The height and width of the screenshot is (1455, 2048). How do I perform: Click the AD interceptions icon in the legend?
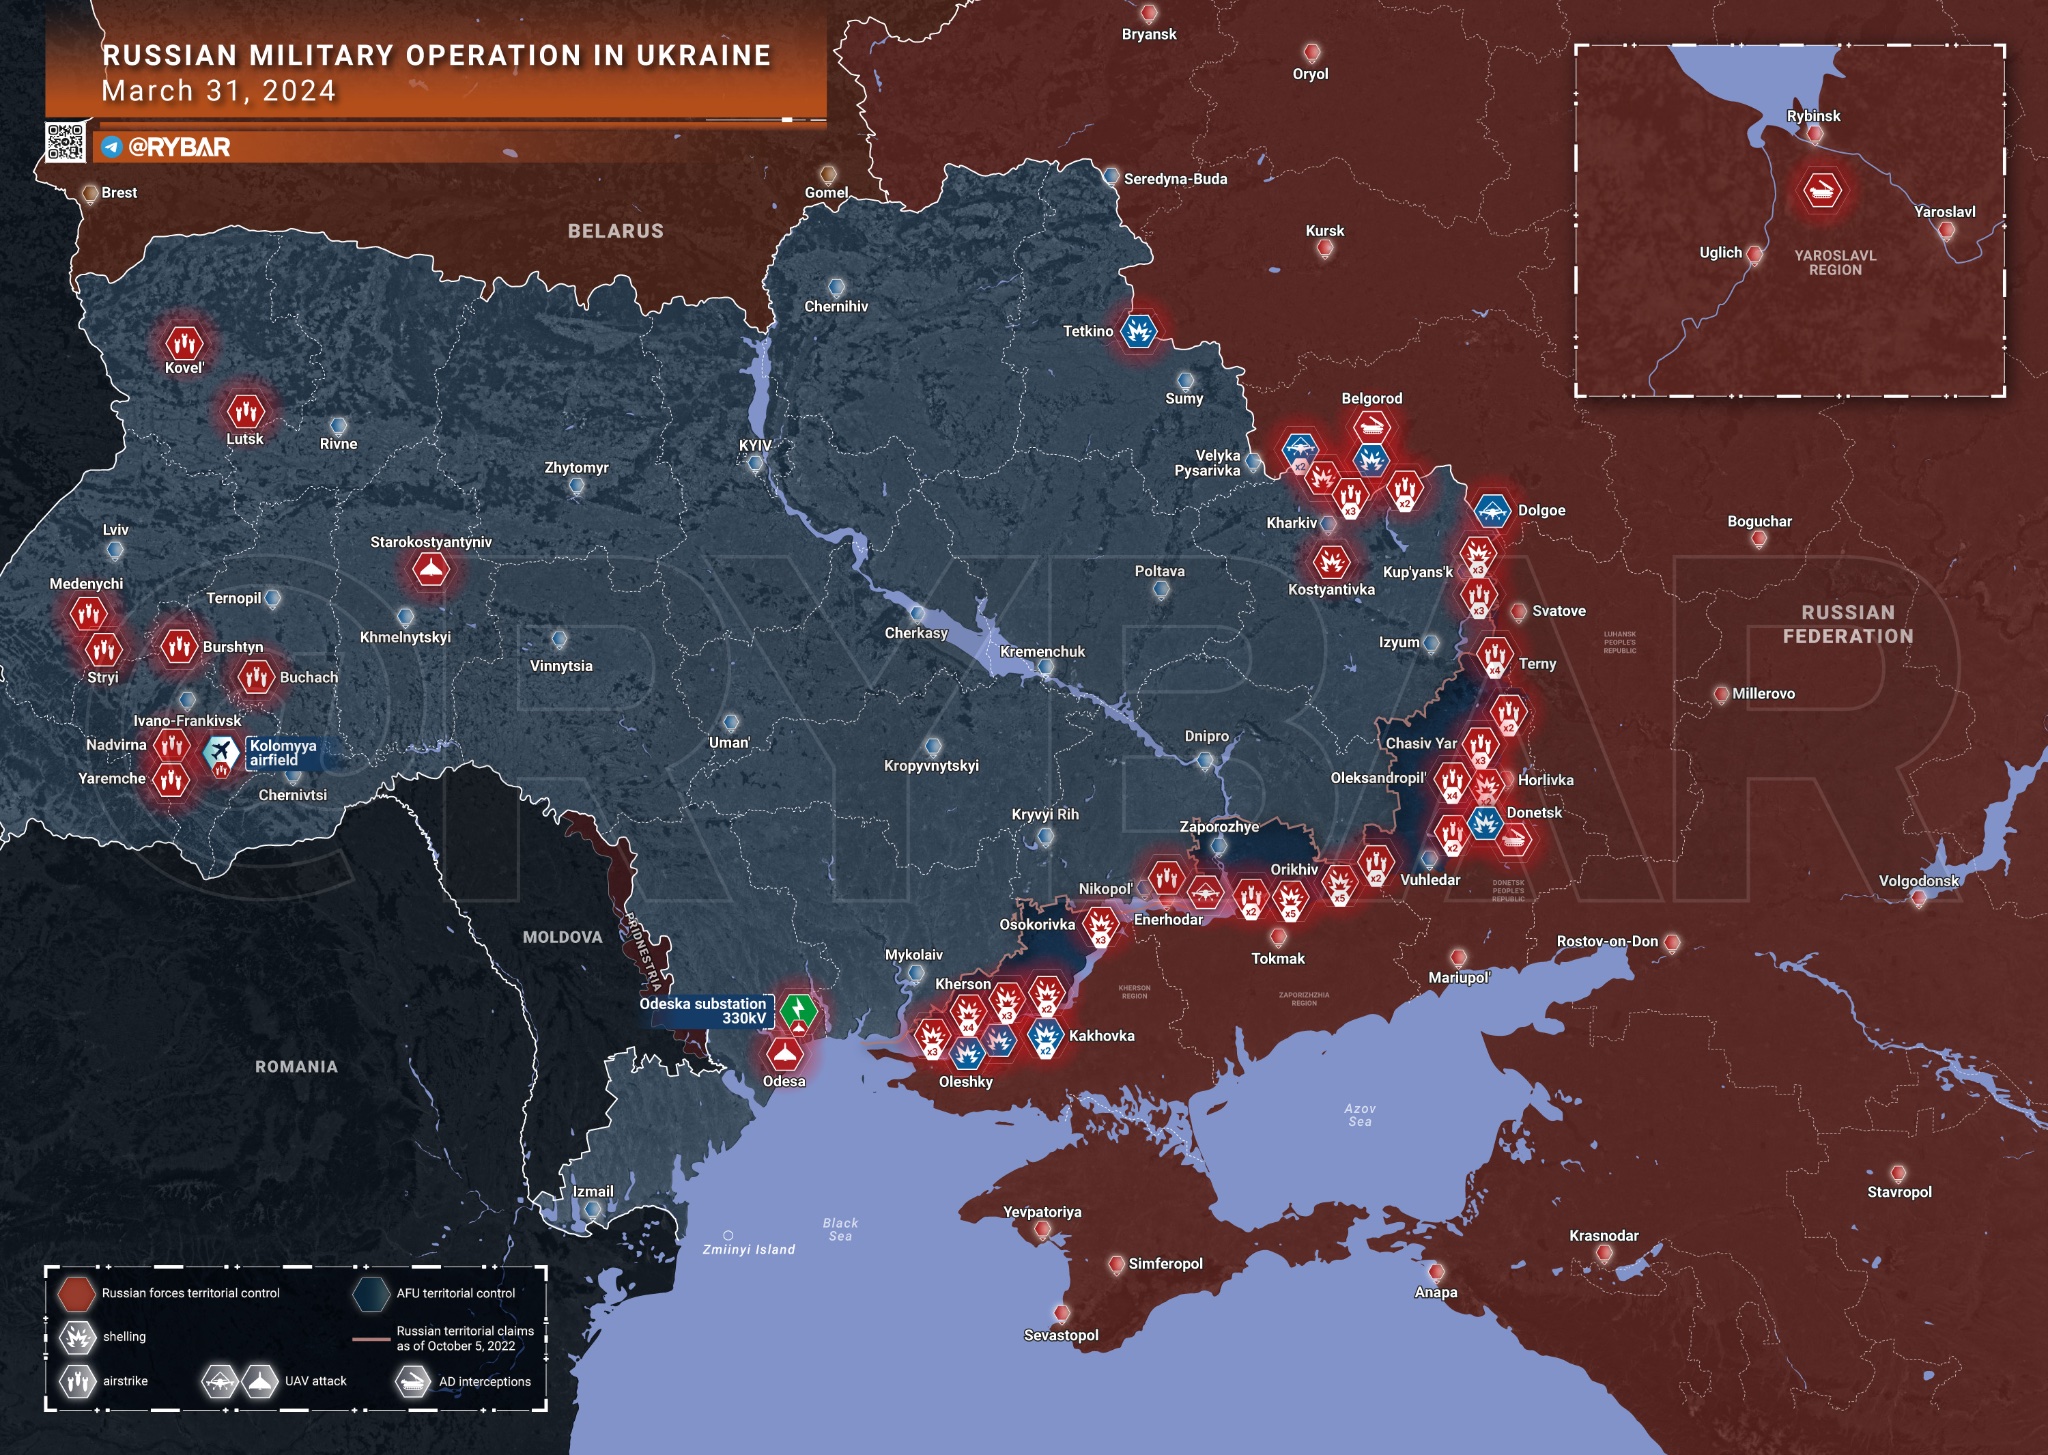point(412,1381)
